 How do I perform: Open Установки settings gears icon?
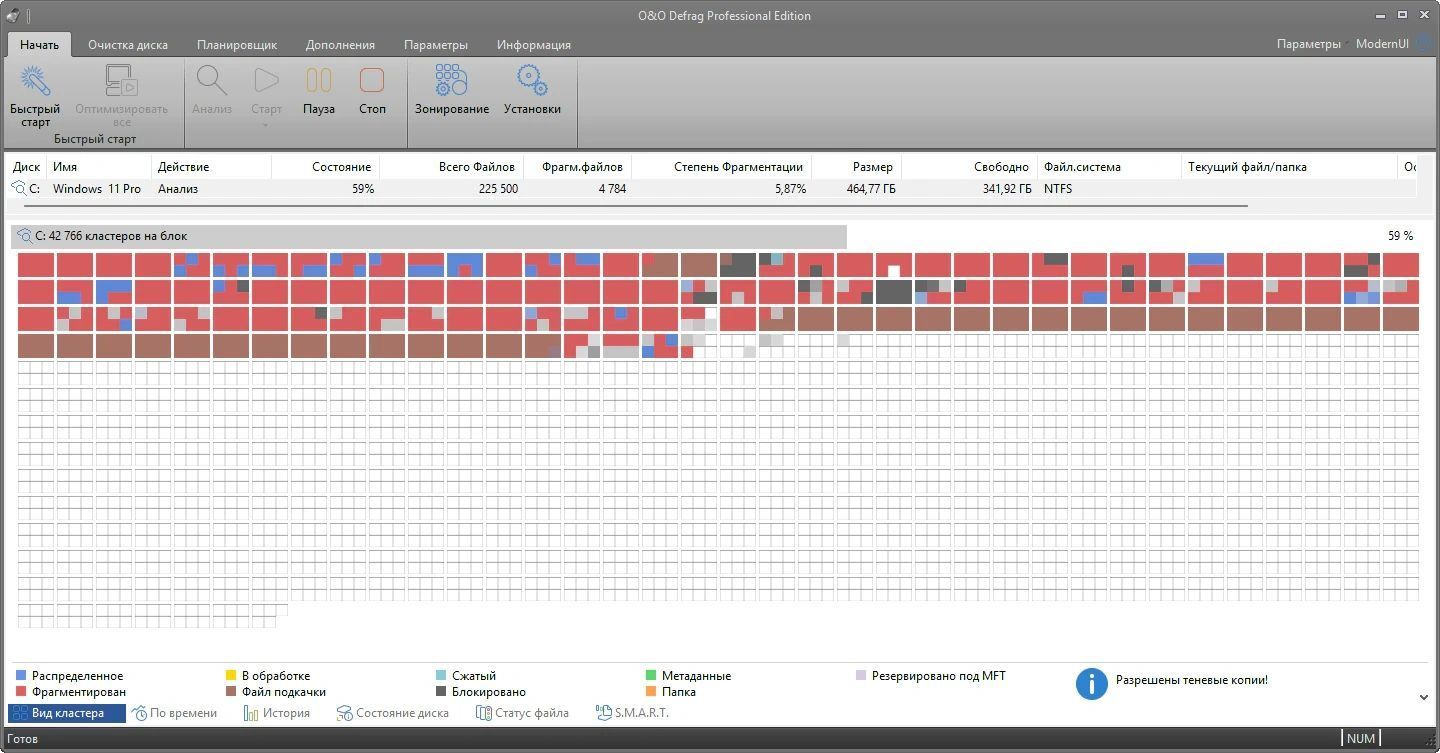(532, 80)
